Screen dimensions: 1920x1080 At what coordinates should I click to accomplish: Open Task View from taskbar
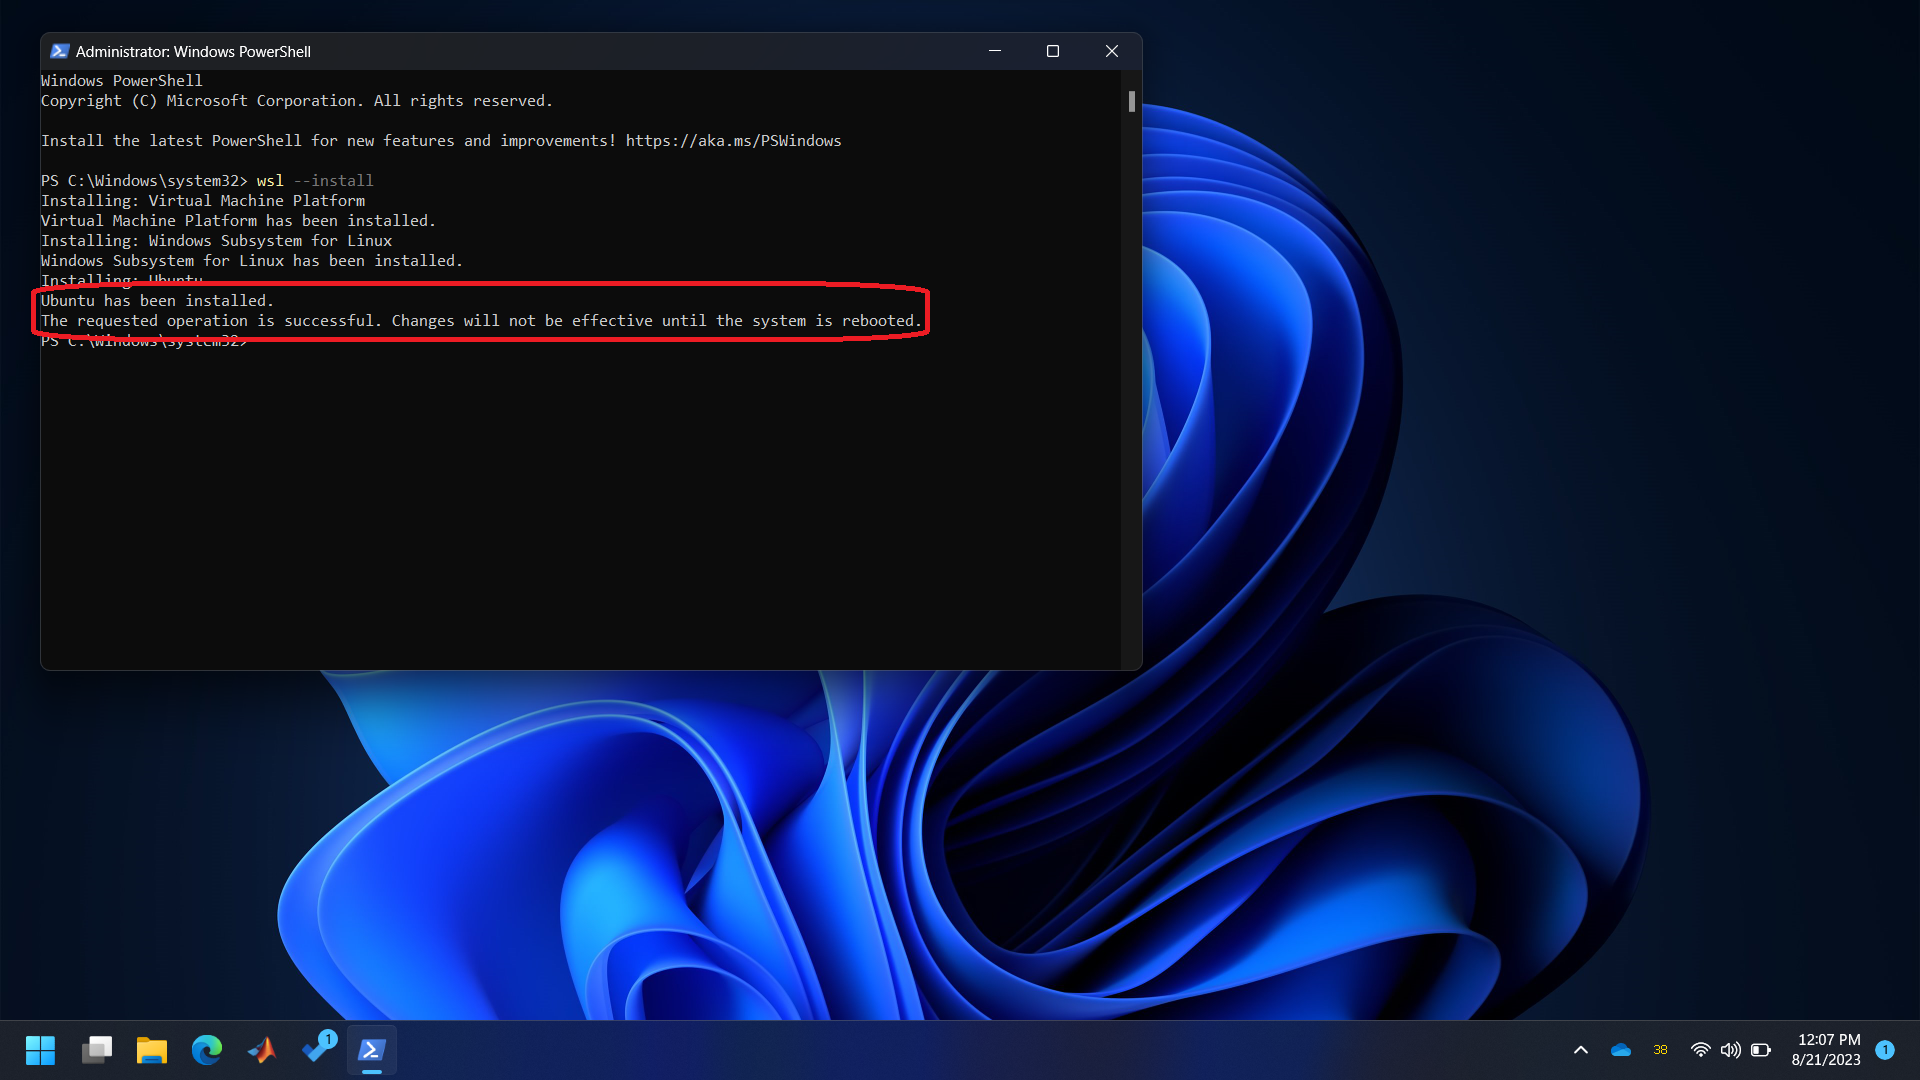97,1050
